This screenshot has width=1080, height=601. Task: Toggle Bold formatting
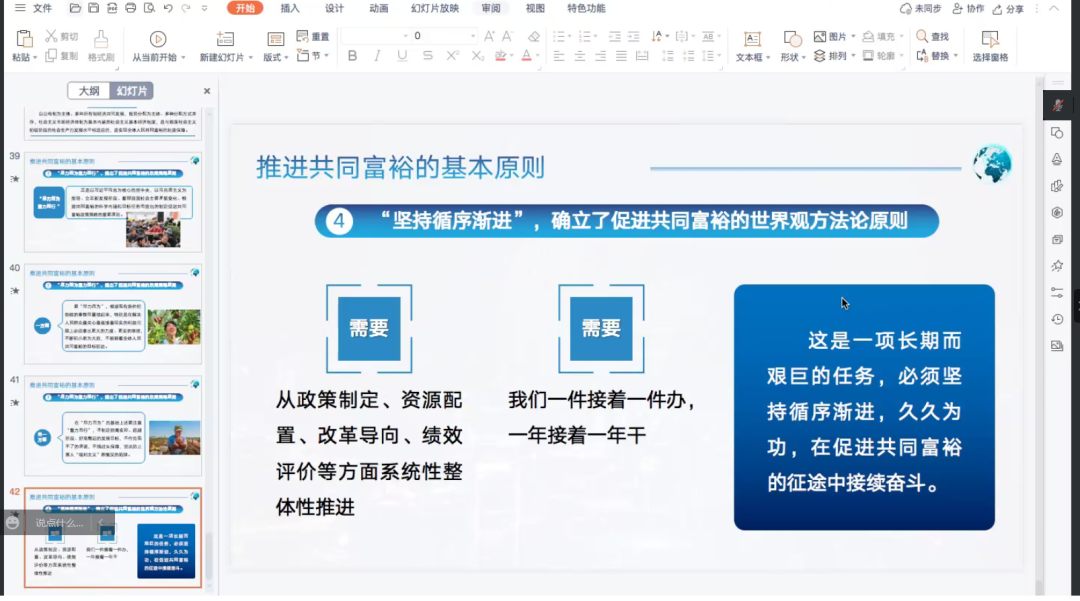click(352, 56)
